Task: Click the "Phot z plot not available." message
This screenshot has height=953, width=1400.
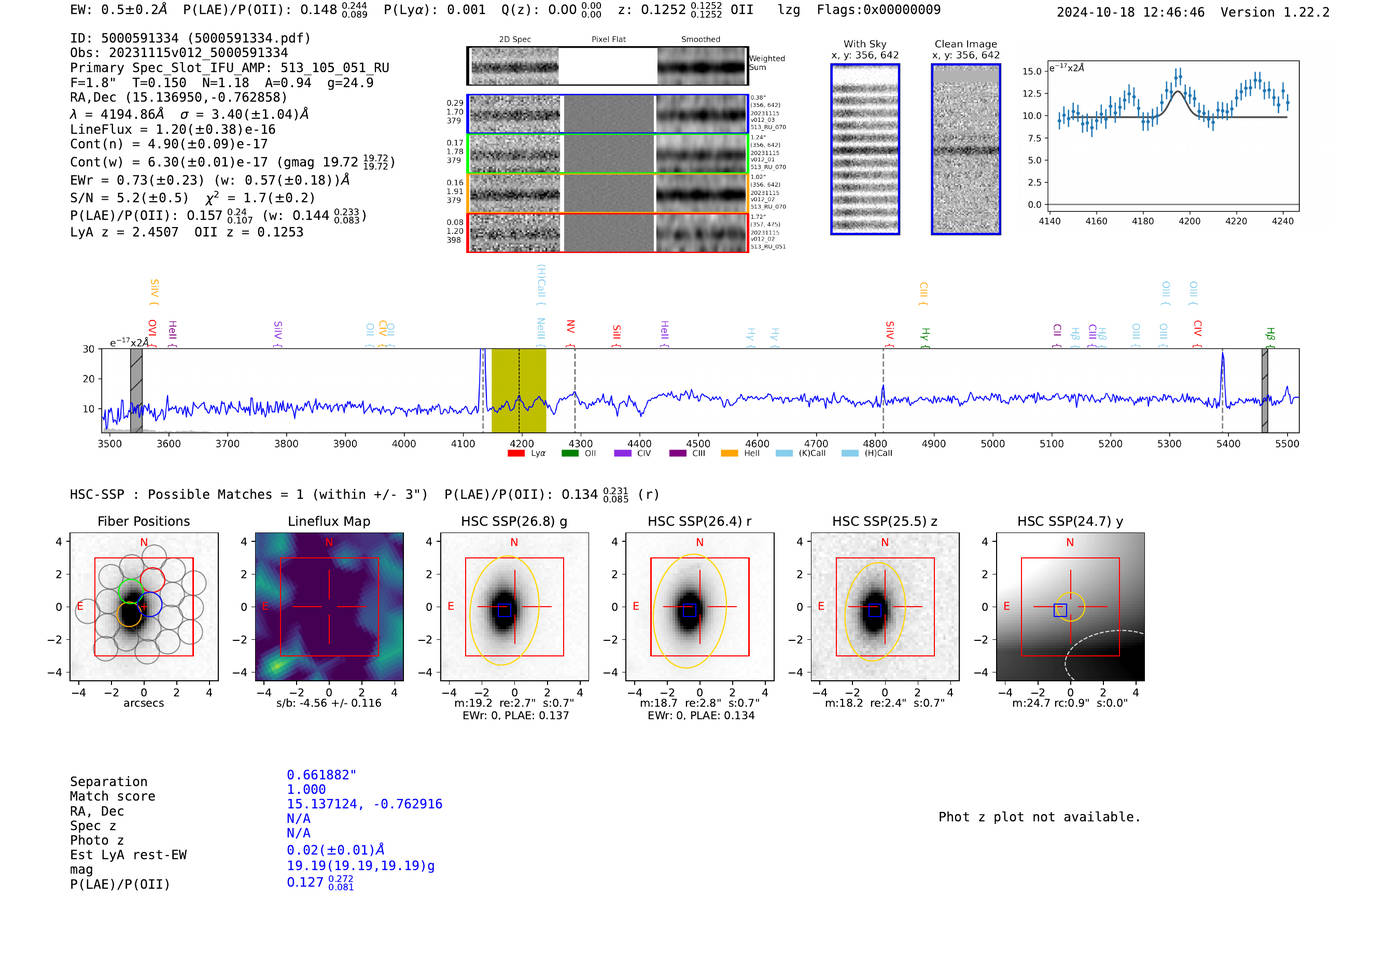Action: [1039, 817]
